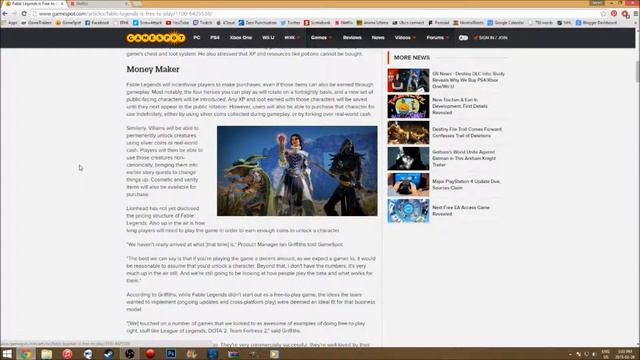The width and height of the screenshot is (640, 360).
Task: Open the Facebook bookmark
Action: [97, 23]
